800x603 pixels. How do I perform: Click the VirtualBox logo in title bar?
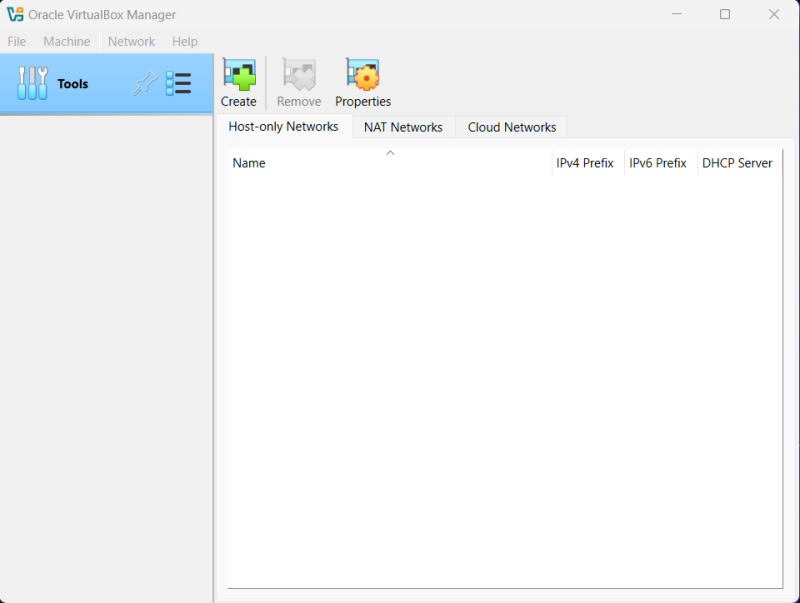[x=15, y=14]
